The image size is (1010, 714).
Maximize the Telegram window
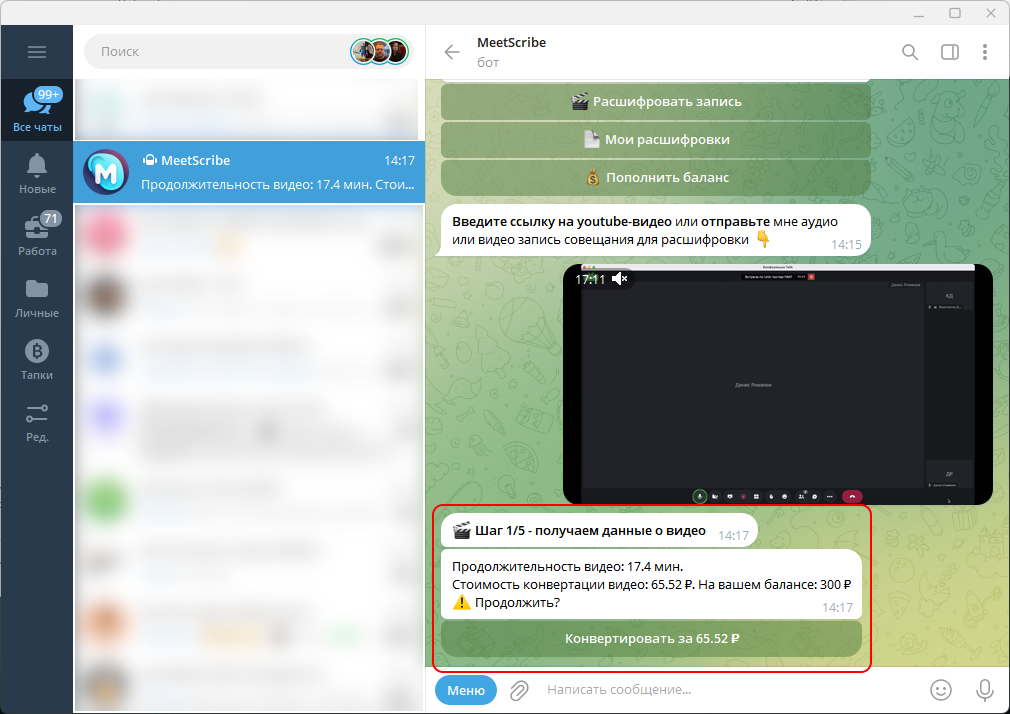955,13
